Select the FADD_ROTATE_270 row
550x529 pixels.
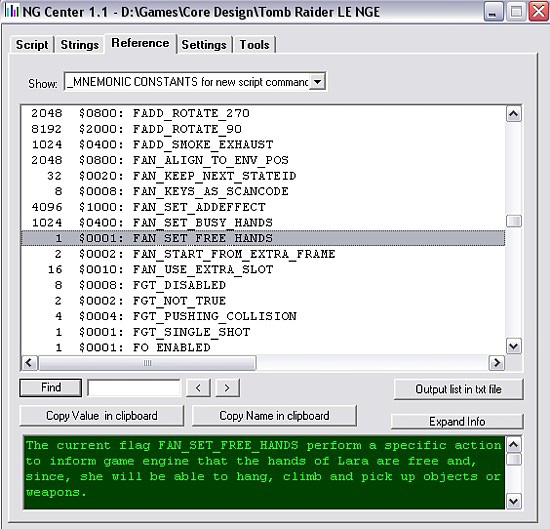click(x=263, y=113)
